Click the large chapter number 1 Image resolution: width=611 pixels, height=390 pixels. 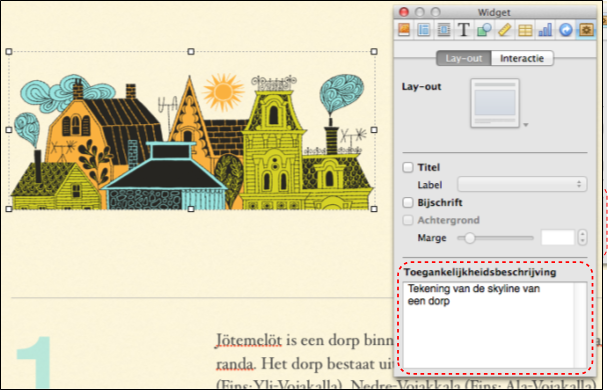(34, 362)
